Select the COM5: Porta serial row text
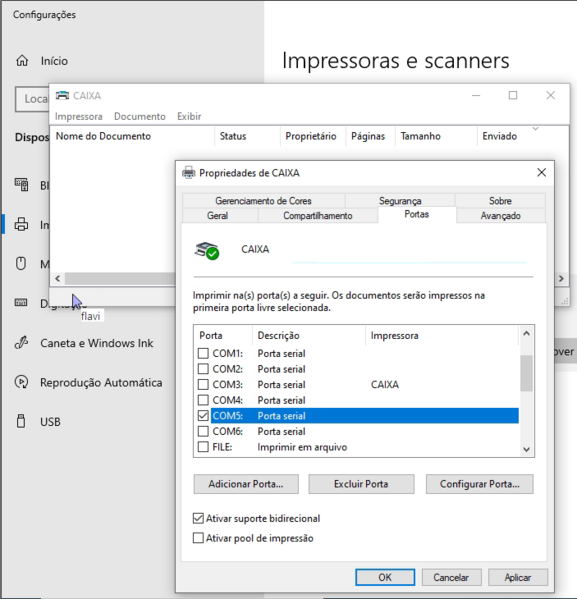This screenshot has width=577, height=599. 365,416
